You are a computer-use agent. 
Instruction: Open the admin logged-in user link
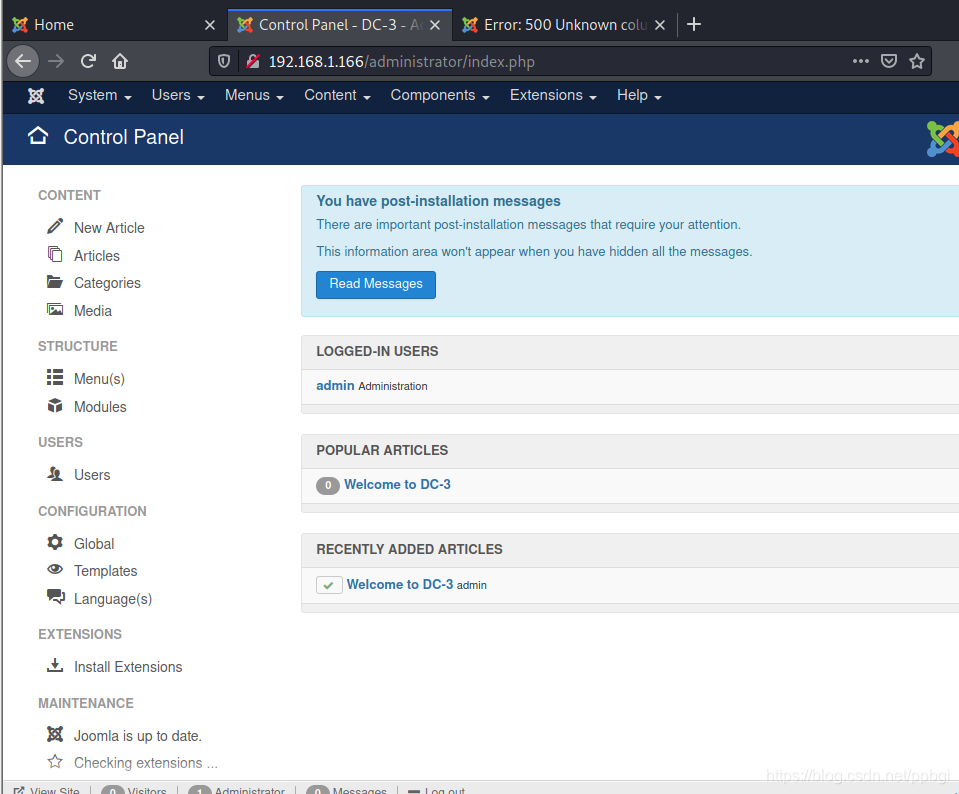[335, 385]
